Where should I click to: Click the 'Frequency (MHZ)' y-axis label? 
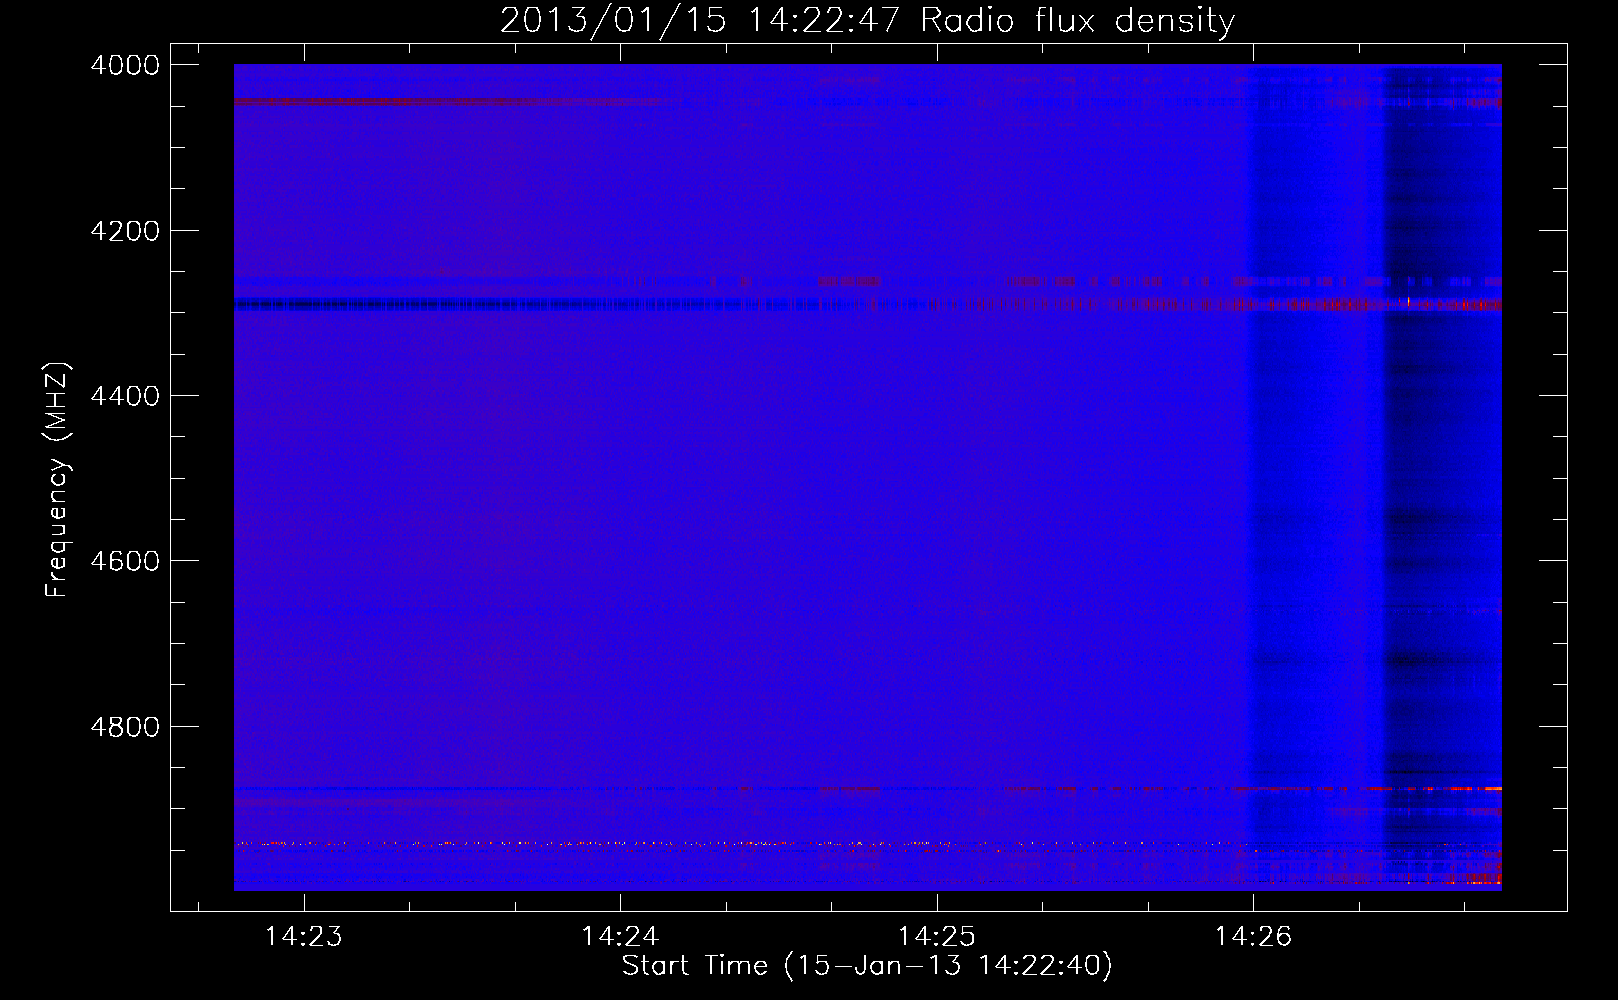point(57,480)
